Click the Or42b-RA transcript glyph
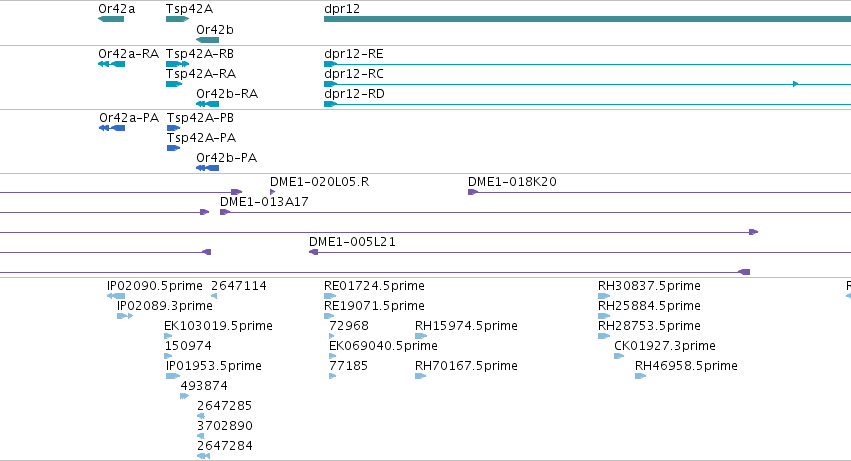This screenshot has height=461, width=851. pyautogui.click(x=207, y=104)
